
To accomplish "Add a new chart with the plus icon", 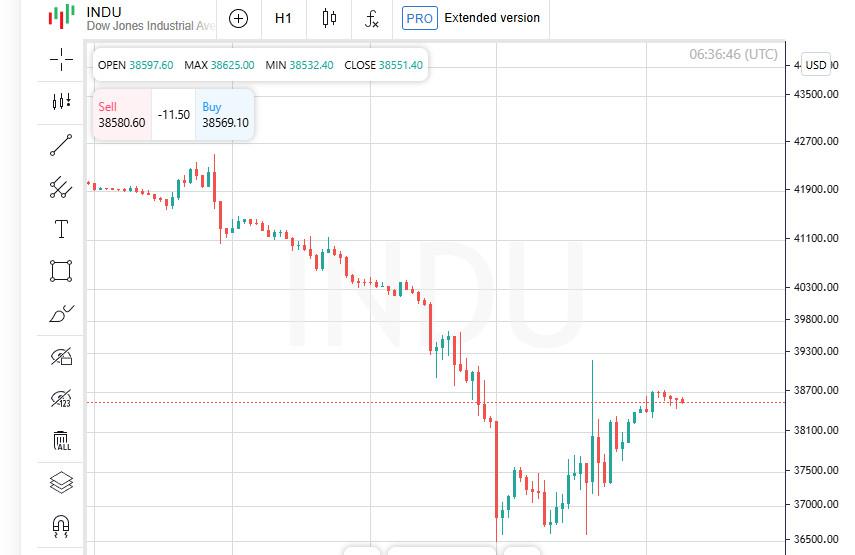I will tap(238, 19).
